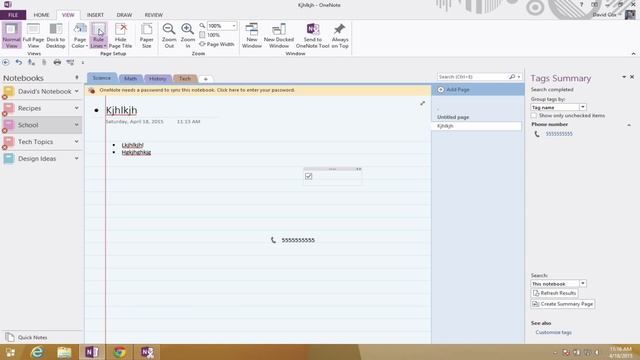Open File Explorer from taskbar
Screen dimensions: 640x360
pos(64,352)
